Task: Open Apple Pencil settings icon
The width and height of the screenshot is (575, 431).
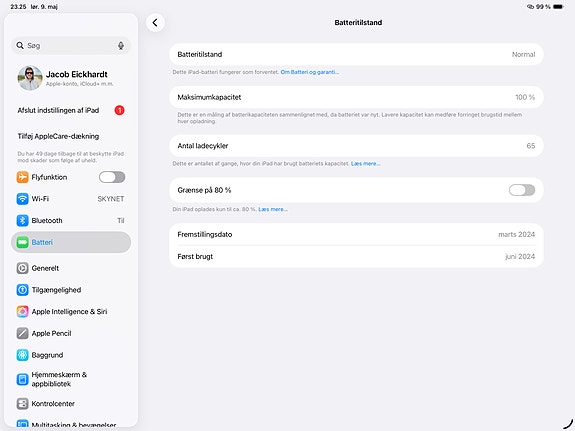Action: [22, 333]
